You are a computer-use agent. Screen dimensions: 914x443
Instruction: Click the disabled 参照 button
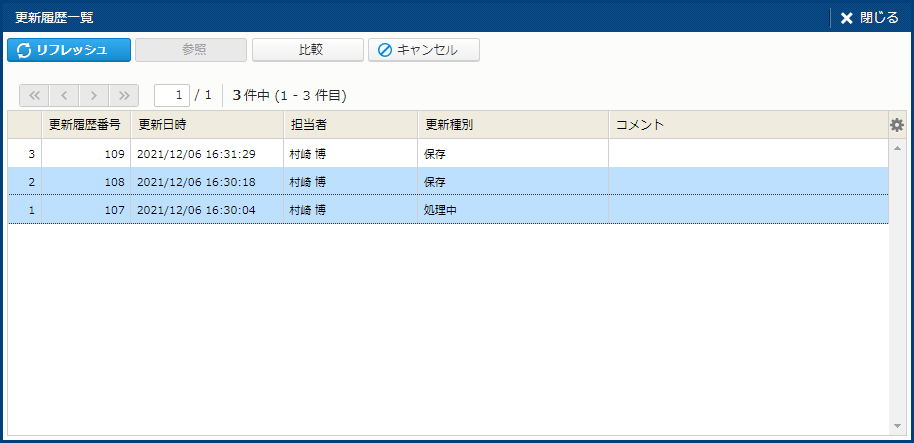pyautogui.click(x=190, y=50)
